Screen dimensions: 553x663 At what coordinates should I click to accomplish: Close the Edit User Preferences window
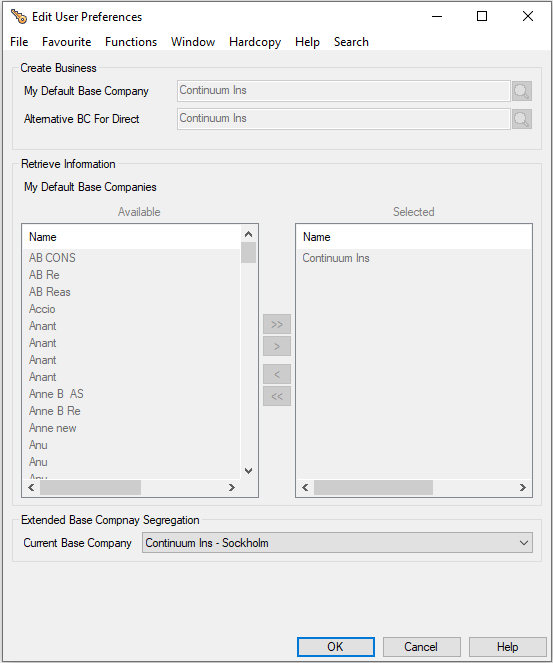(528, 16)
